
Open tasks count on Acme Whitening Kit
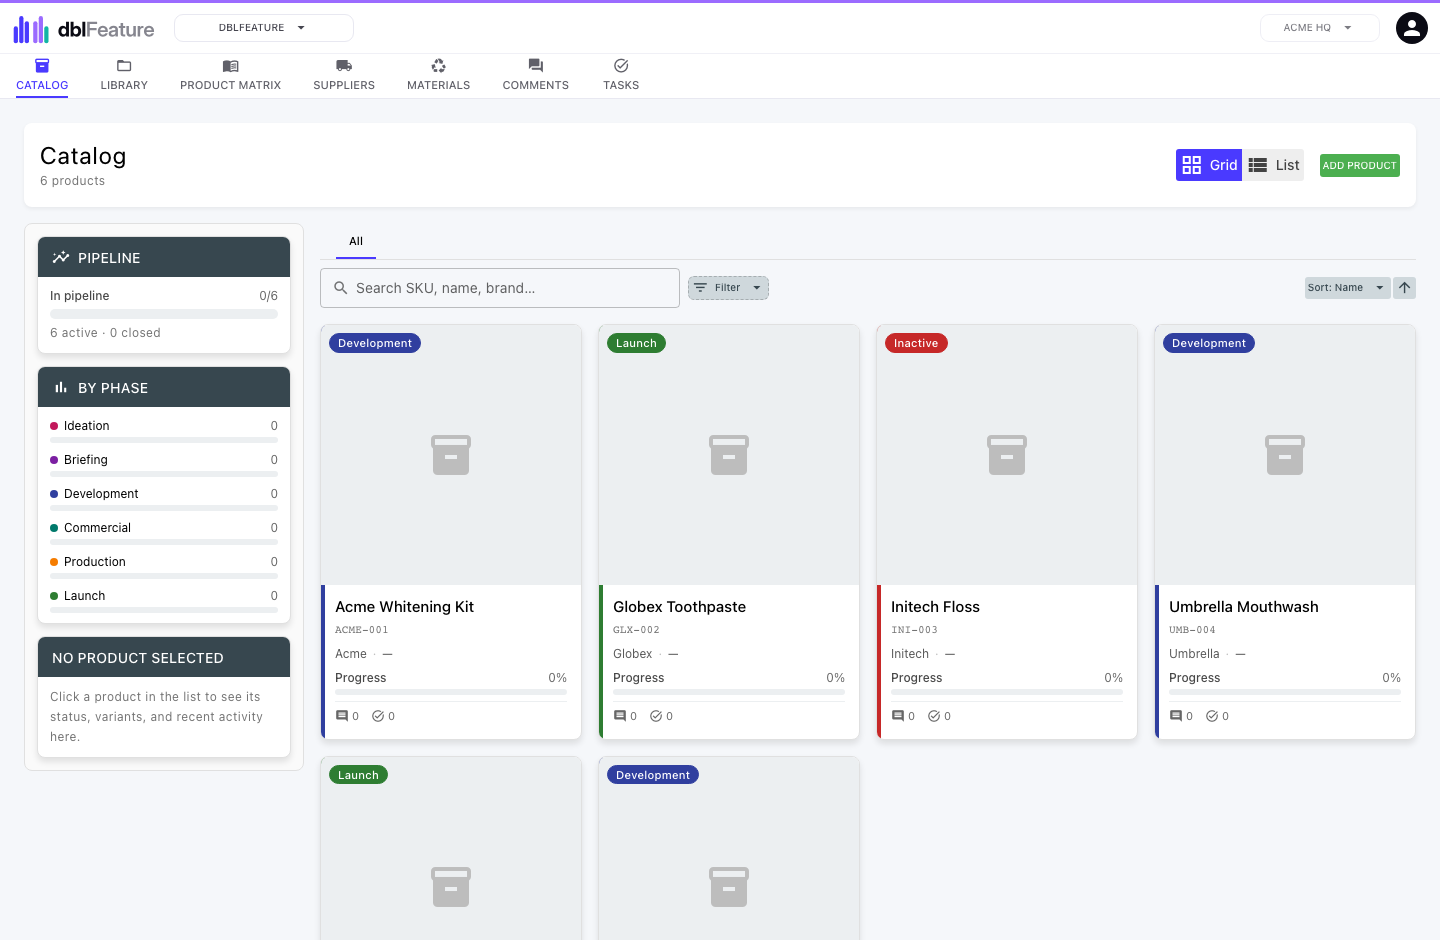tap(383, 716)
